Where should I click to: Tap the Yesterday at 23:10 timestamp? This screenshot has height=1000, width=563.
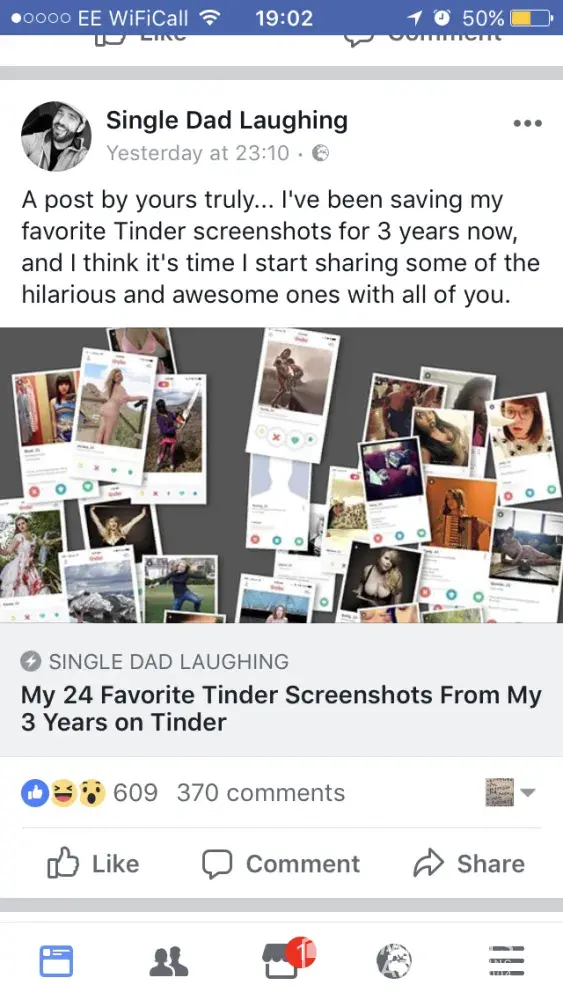(x=198, y=153)
